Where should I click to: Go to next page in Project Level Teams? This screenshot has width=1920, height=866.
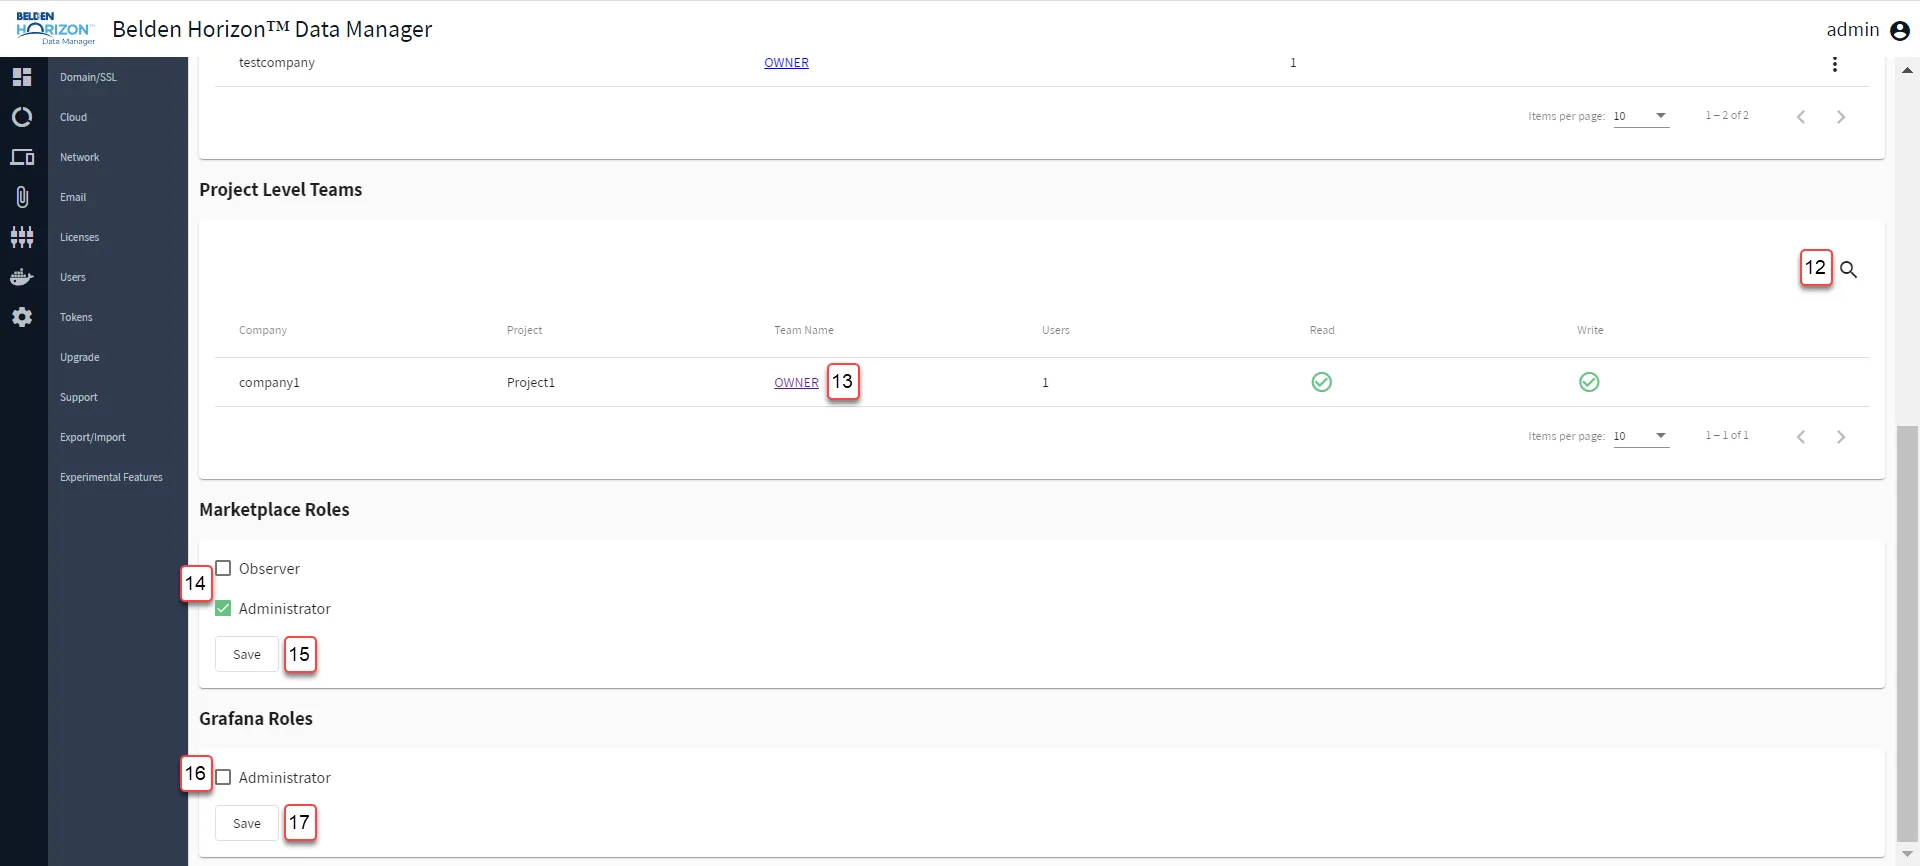[1841, 437]
